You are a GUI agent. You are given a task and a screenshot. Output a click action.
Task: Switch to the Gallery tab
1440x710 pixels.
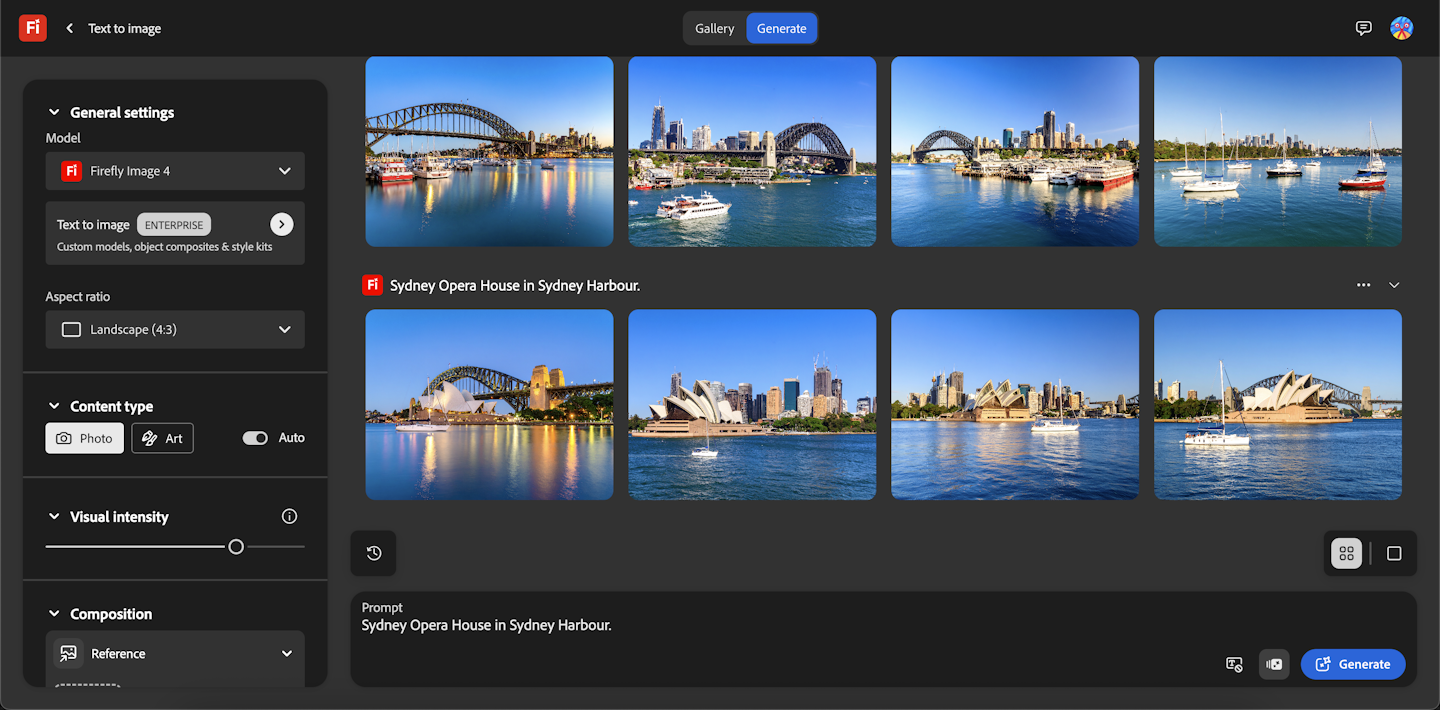[715, 28]
